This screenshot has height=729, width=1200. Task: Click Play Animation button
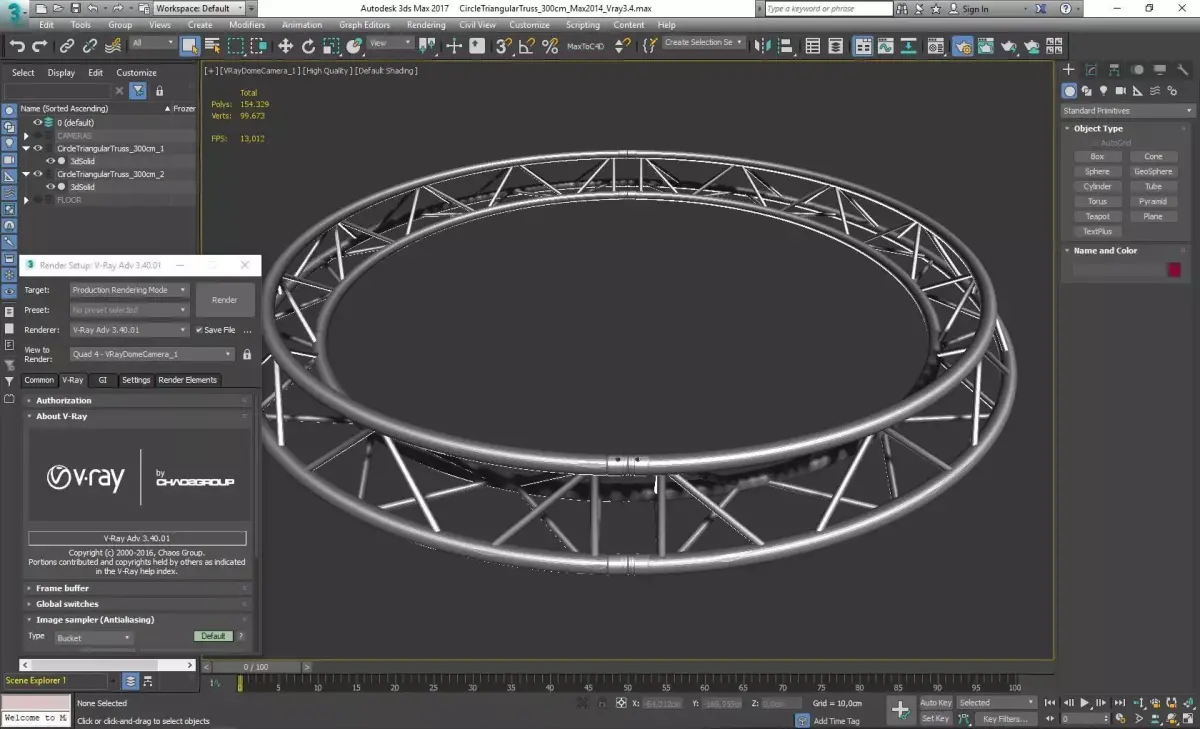click(x=1084, y=703)
